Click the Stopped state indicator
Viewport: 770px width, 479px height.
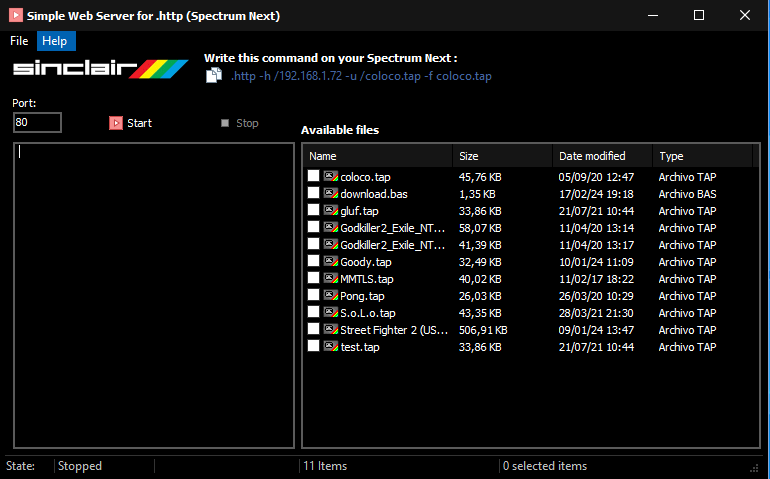(80, 466)
